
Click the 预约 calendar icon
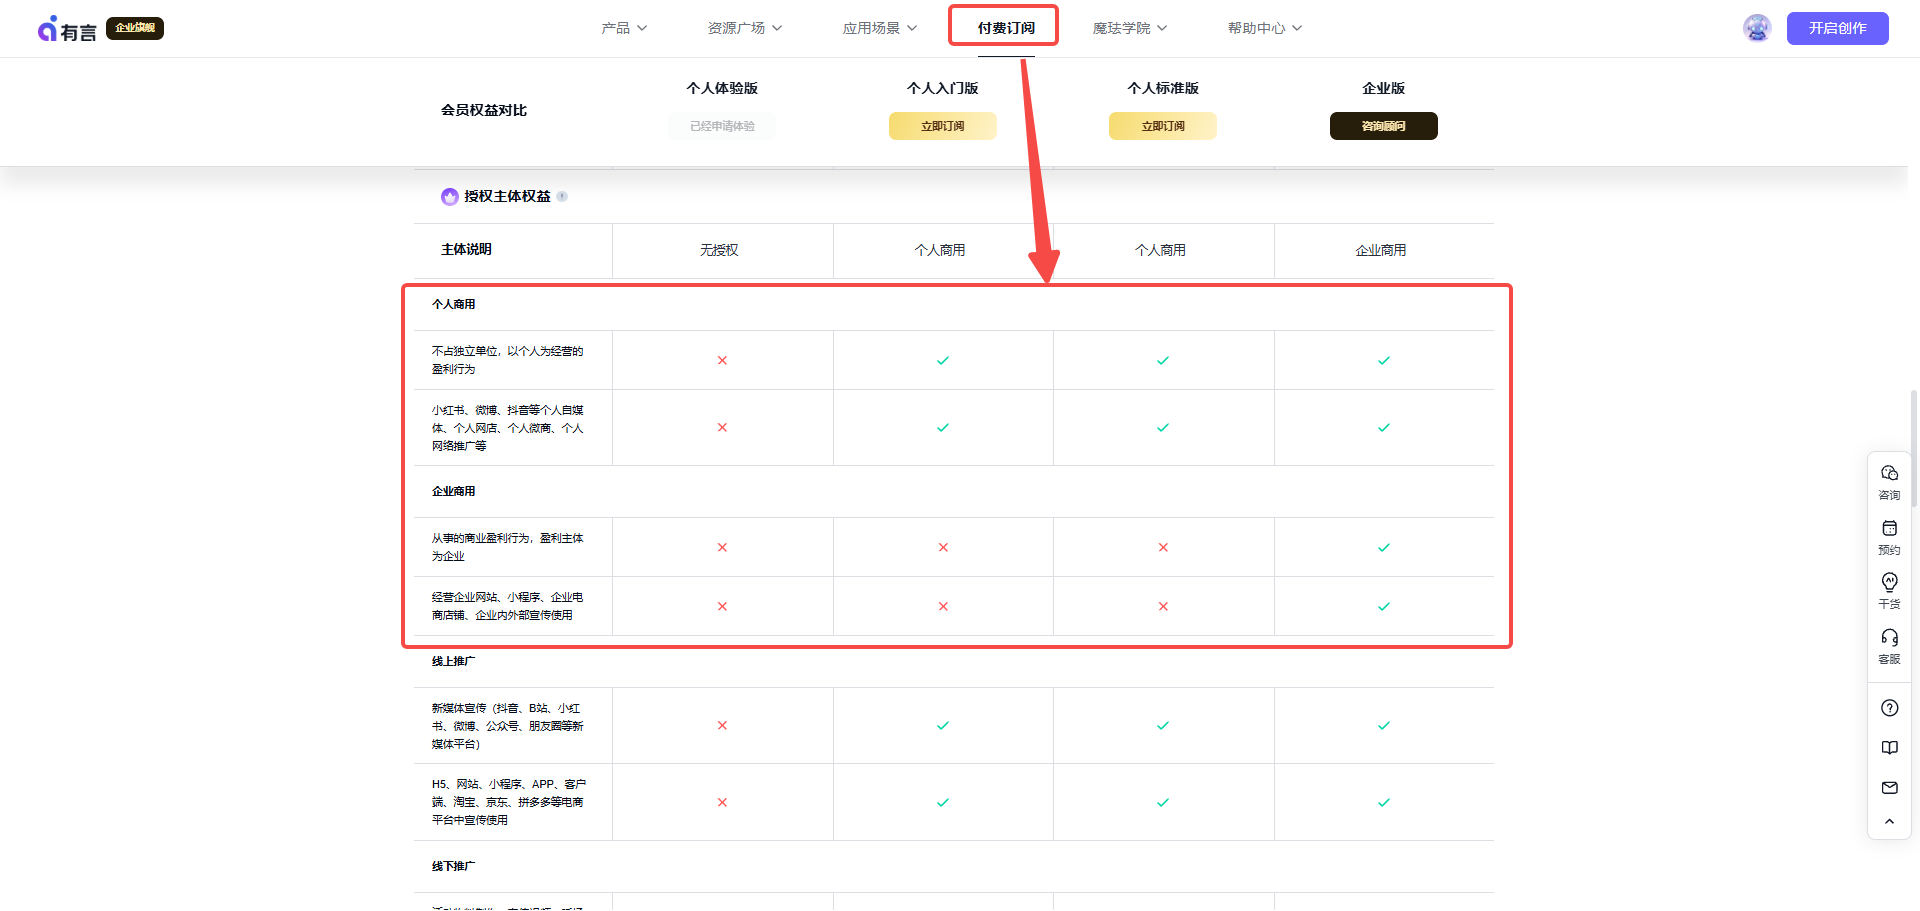1889,536
